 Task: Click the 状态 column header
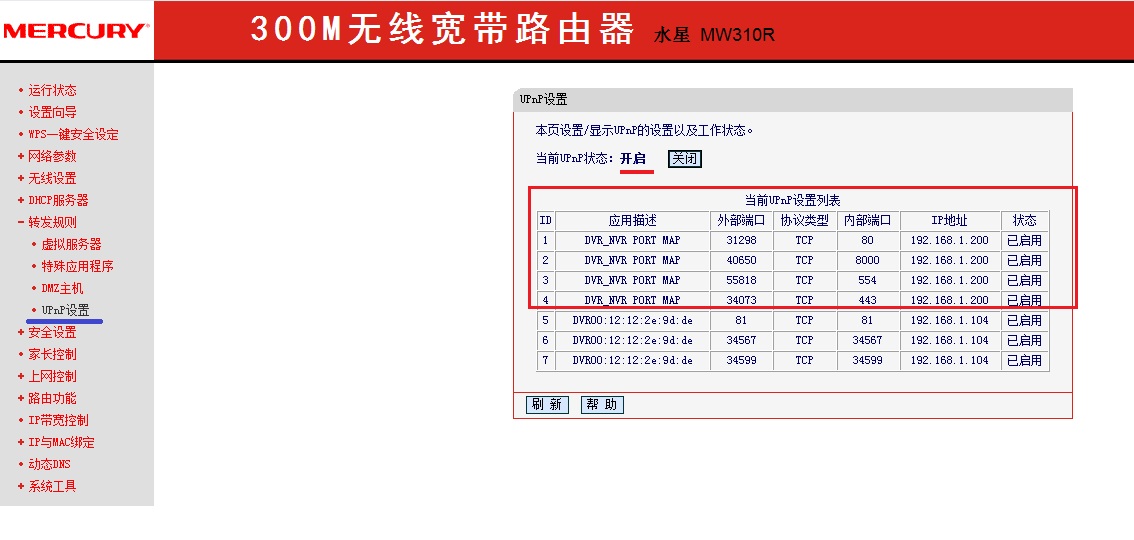(1025, 220)
